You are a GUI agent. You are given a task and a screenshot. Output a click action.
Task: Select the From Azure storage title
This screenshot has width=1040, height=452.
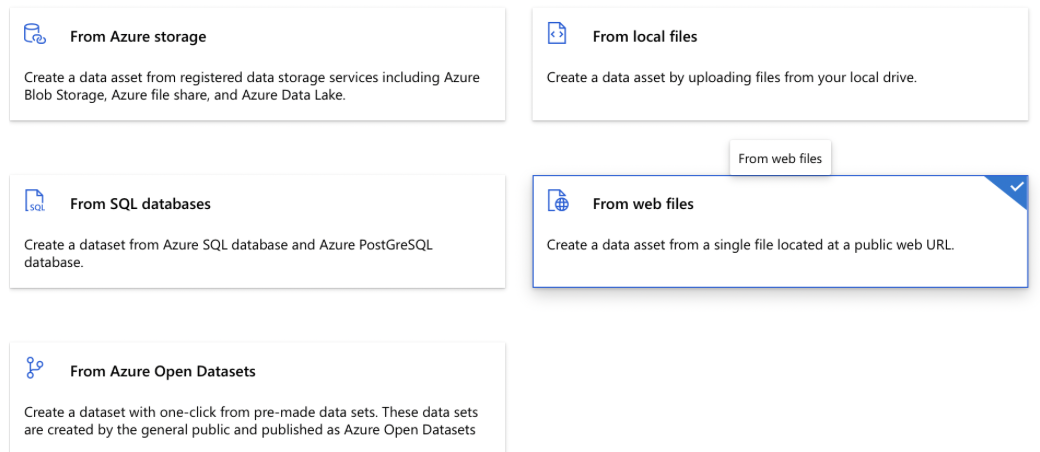point(138,37)
